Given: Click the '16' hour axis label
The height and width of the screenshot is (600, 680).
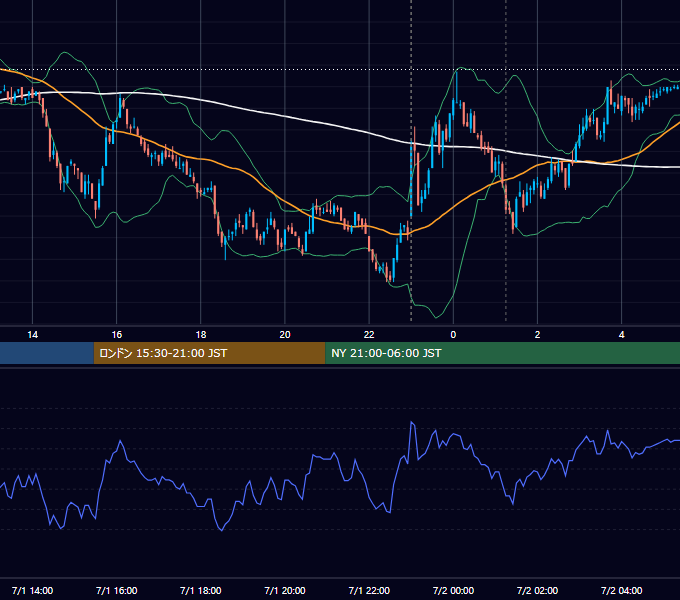Looking at the screenshot, I should 117,335.
